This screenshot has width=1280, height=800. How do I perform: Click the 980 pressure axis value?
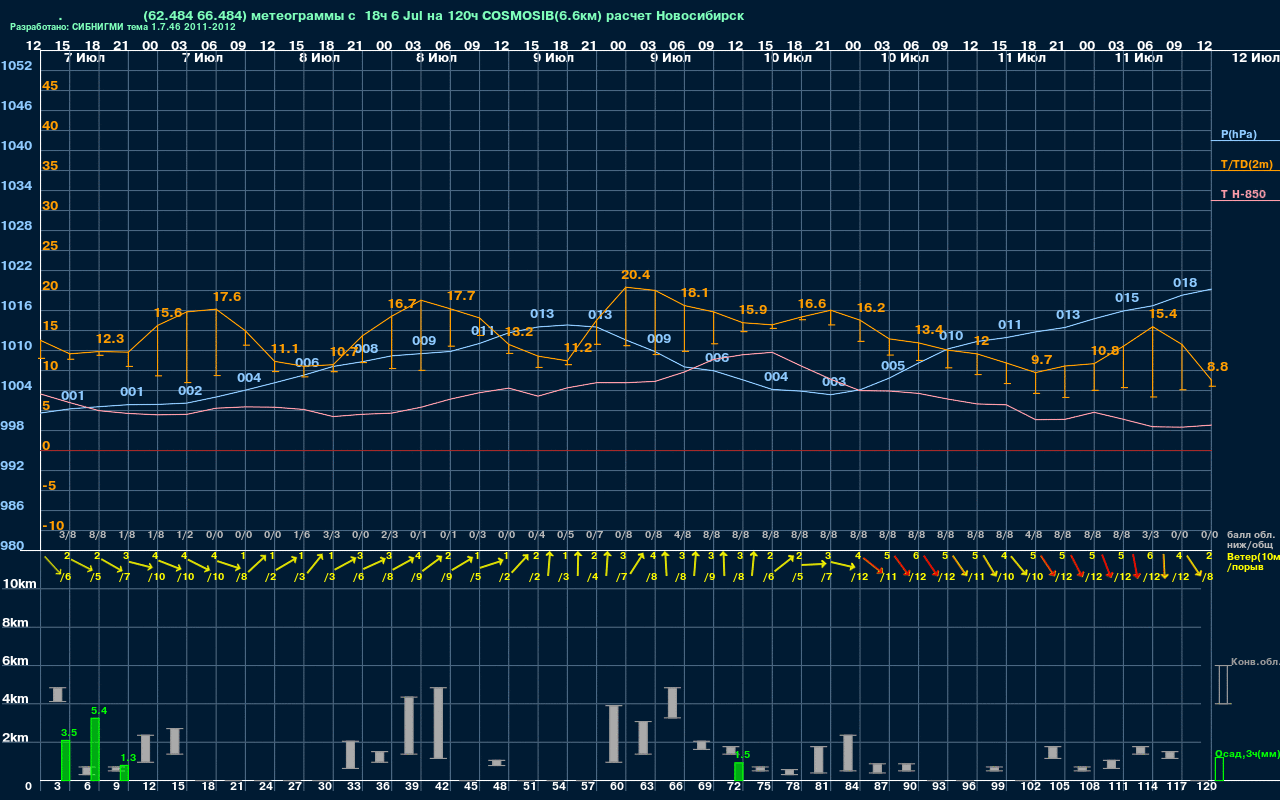12,546
